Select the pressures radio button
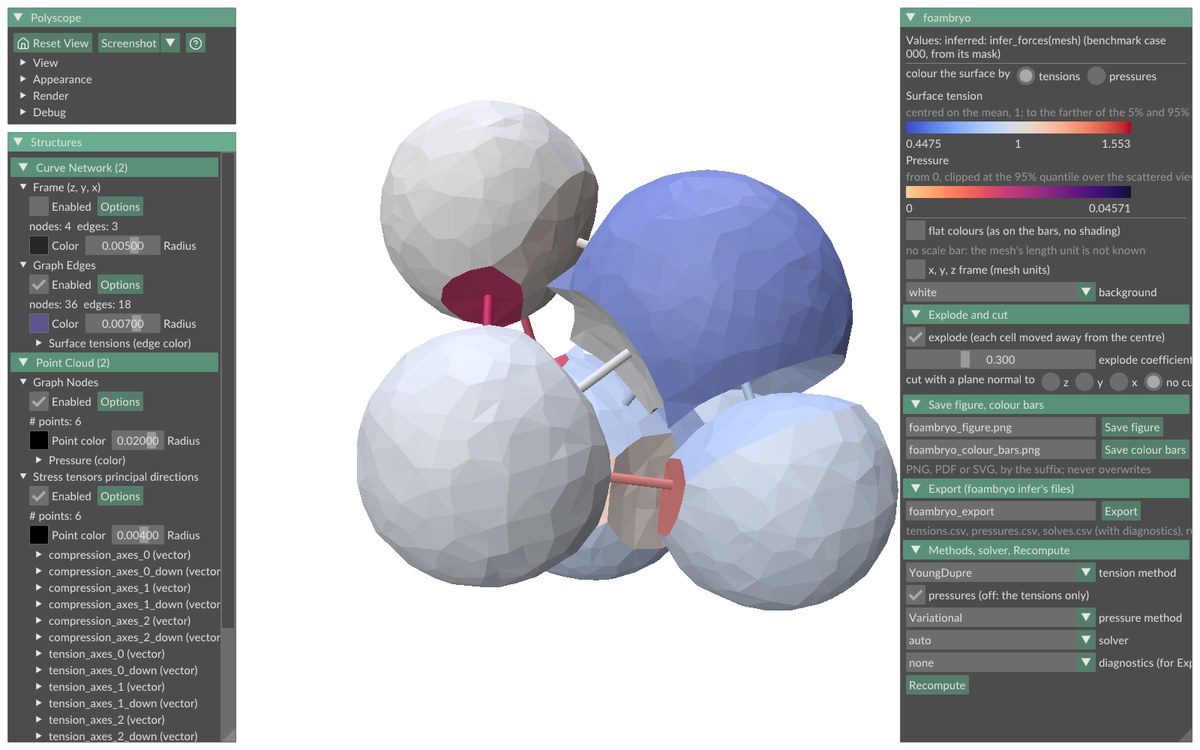Viewport: 1200px width, 750px height. [x=1096, y=76]
